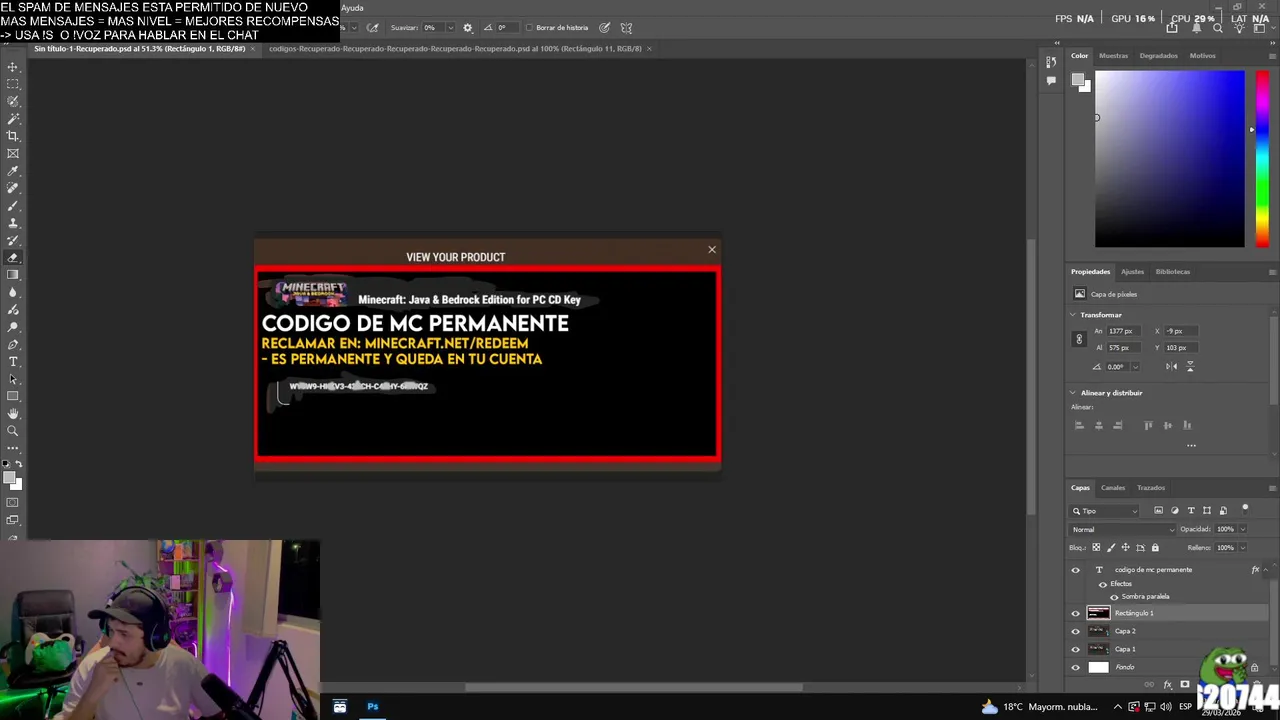1280x720 pixels.
Task: Collapse the Transformar section
Action: pyautogui.click(x=1073, y=315)
